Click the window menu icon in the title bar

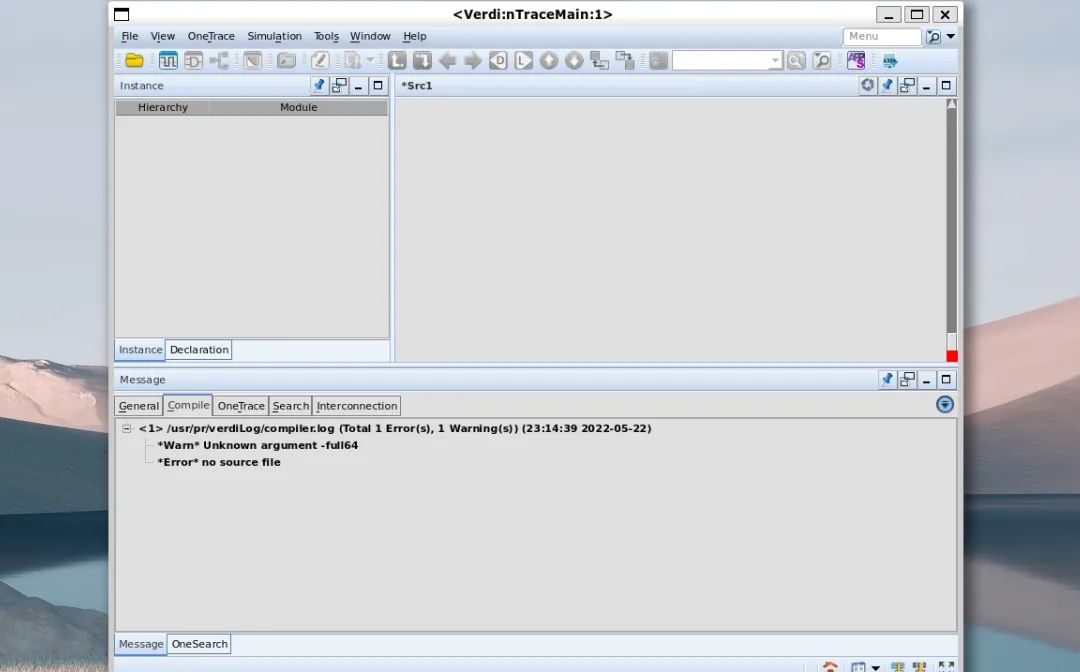(121, 14)
